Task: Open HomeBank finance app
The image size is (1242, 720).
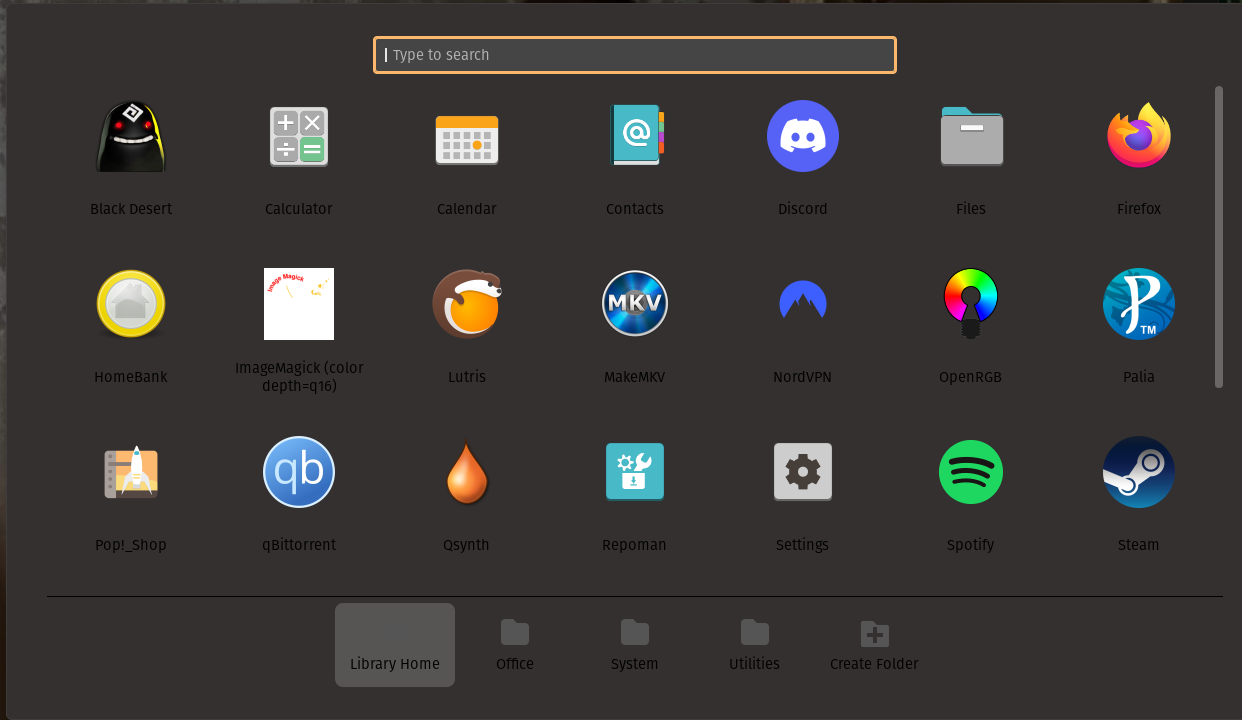Action: pos(131,304)
